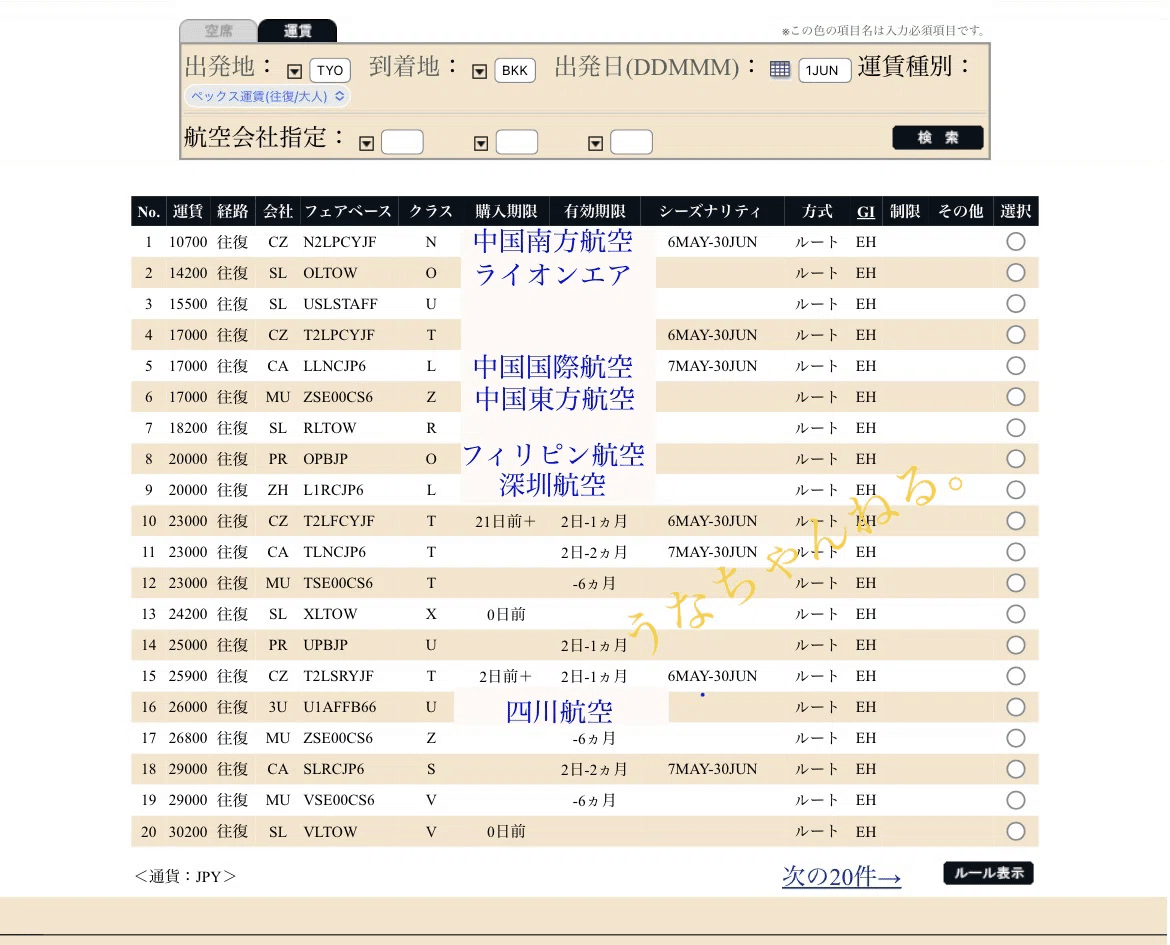Click purchase limit 21日前+ in row 10

pos(506,521)
